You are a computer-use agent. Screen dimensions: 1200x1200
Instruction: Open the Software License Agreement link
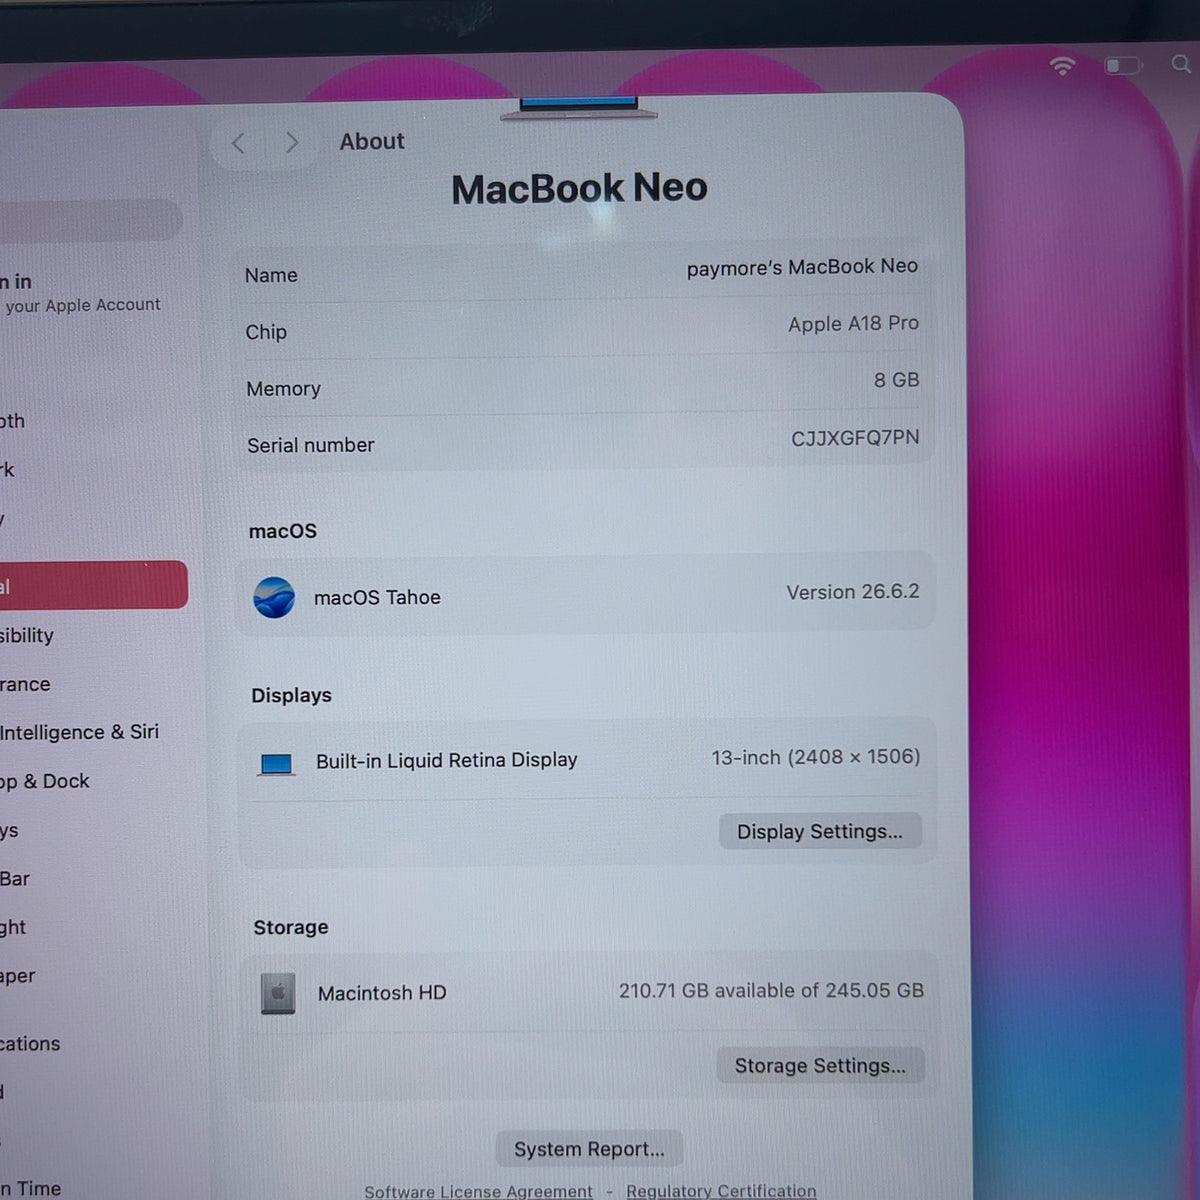point(478,1191)
